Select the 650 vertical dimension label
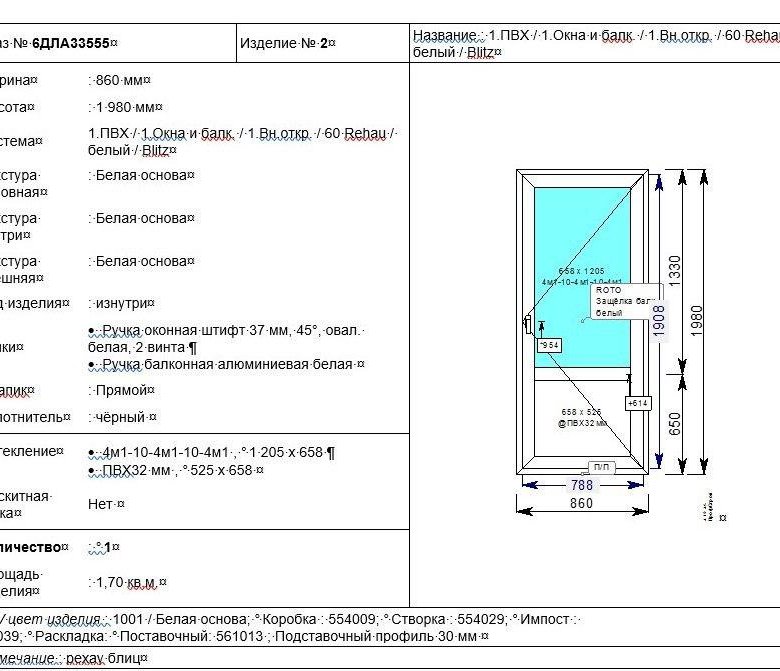Image resolution: width=780 pixels, height=671 pixels. (x=675, y=425)
